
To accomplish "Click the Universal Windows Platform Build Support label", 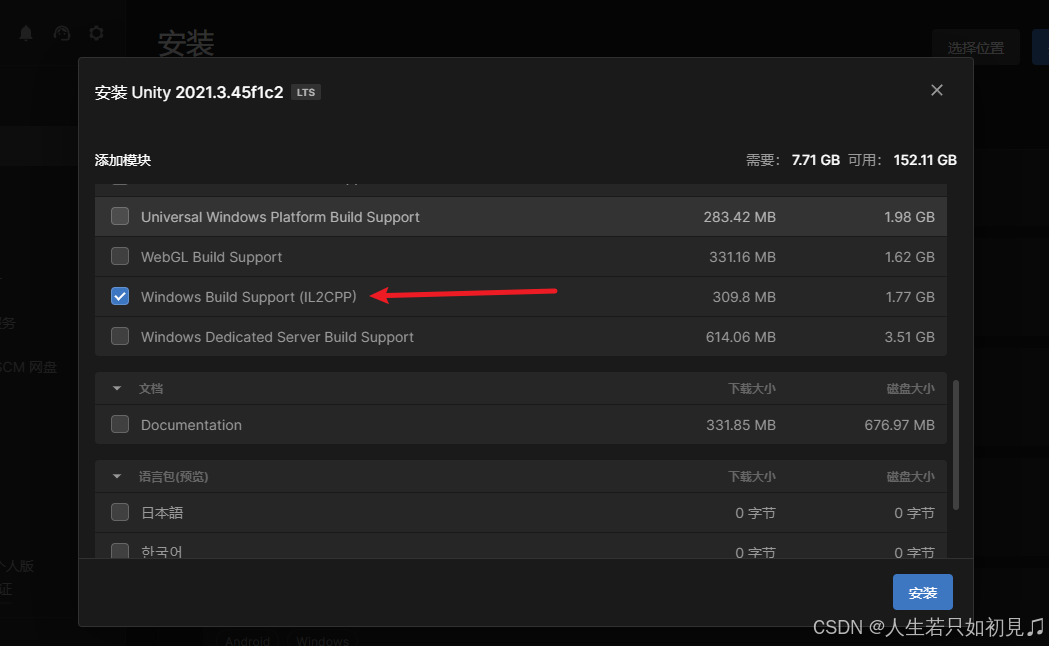I will pos(280,217).
